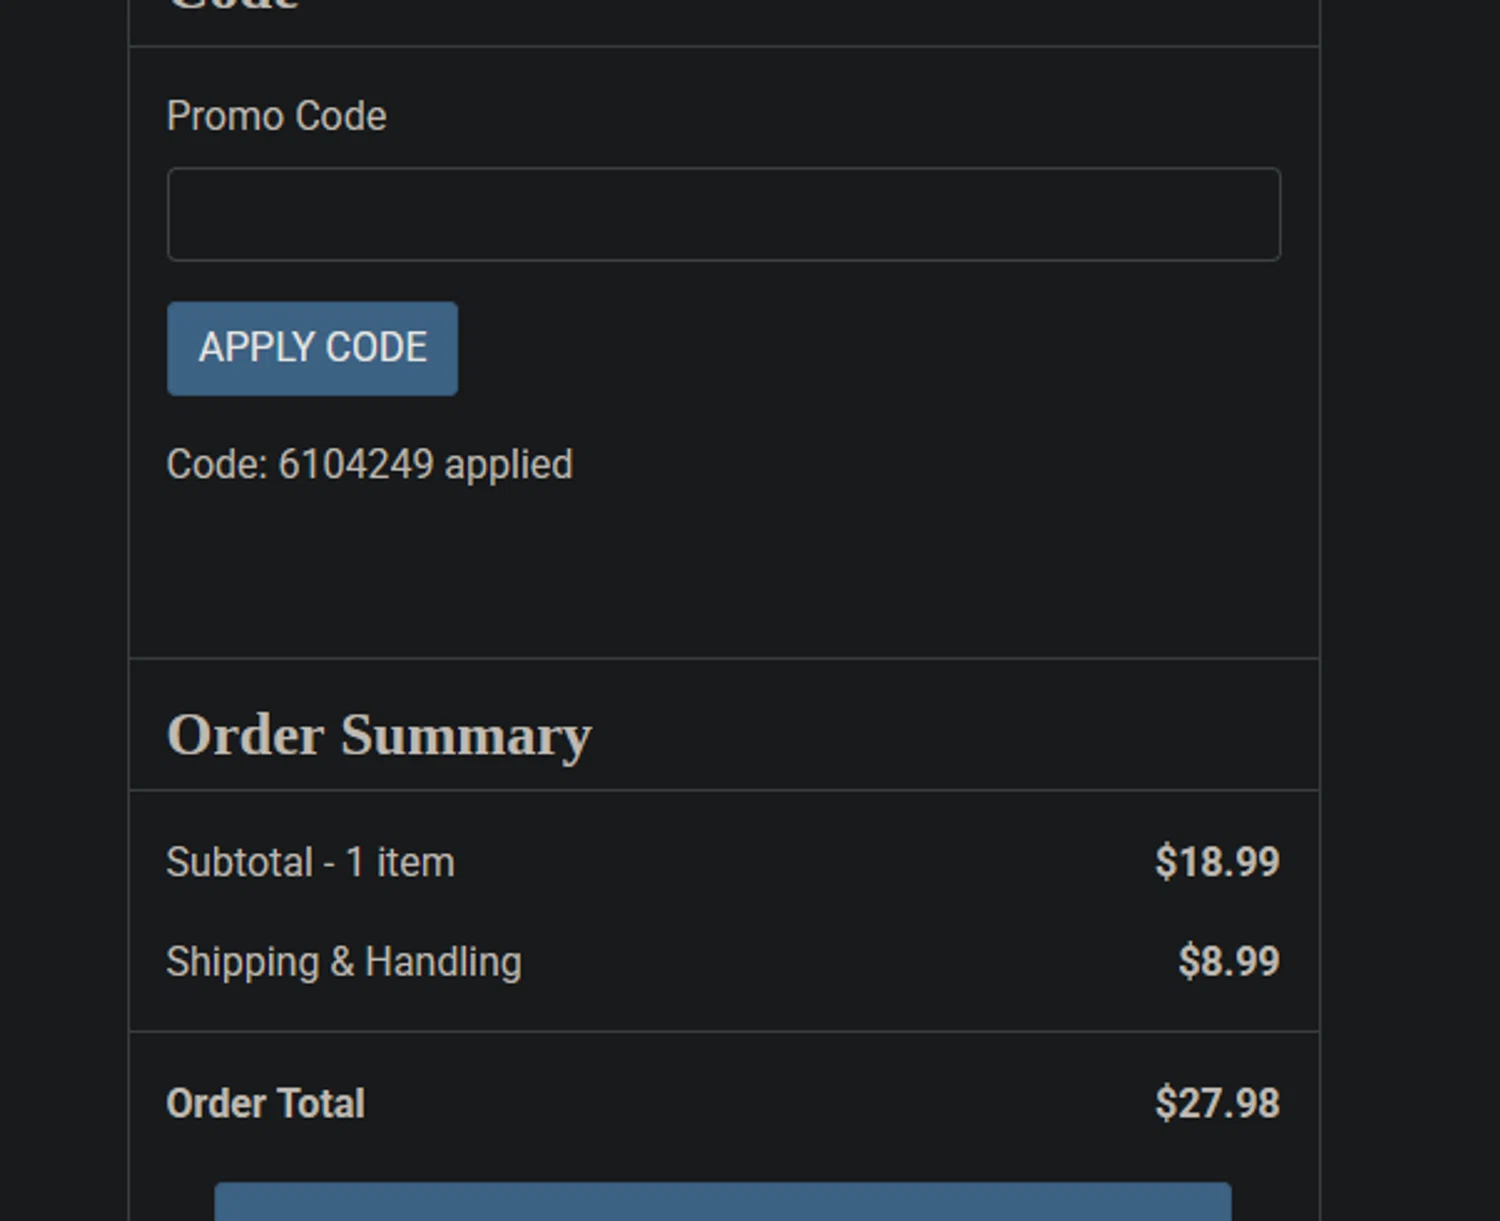Click the Promo Code field label
Viewport: 1500px width, 1221px height.
point(276,116)
